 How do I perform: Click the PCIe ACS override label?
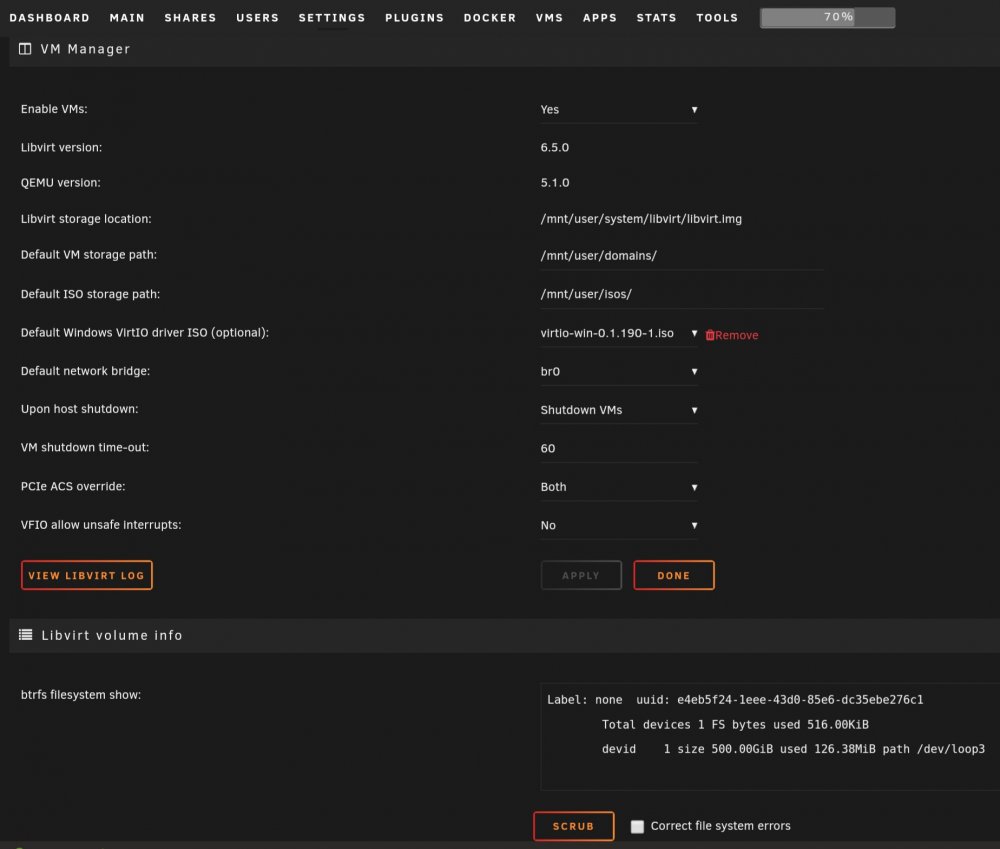tap(73, 487)
